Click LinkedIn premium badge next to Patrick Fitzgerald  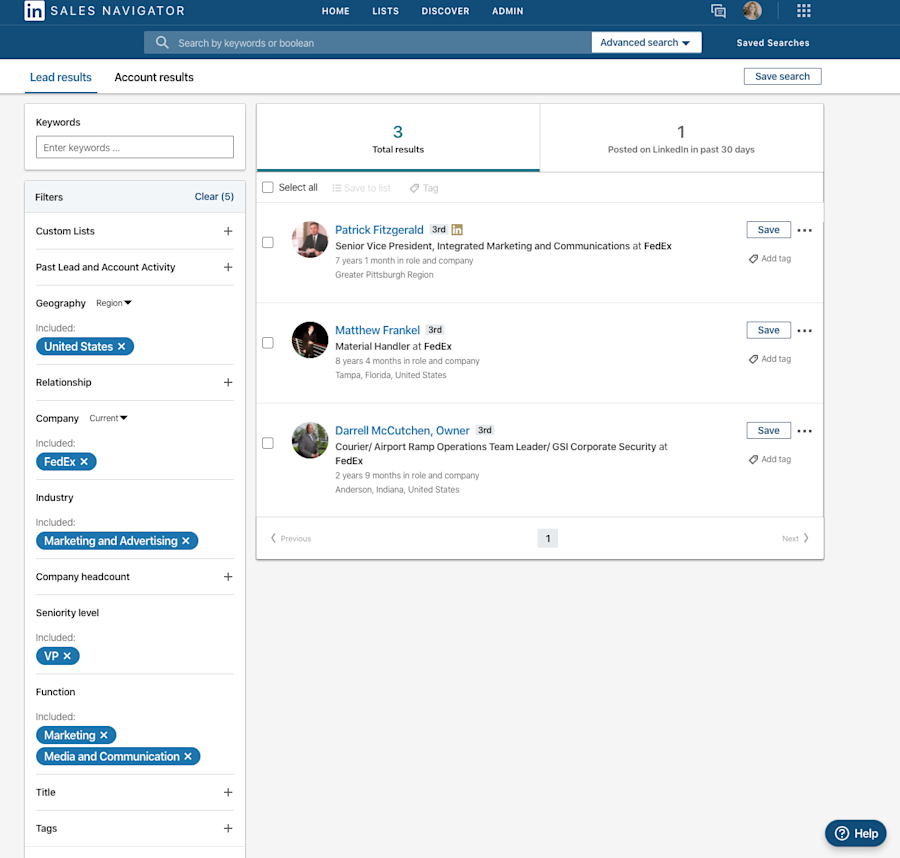457,230
